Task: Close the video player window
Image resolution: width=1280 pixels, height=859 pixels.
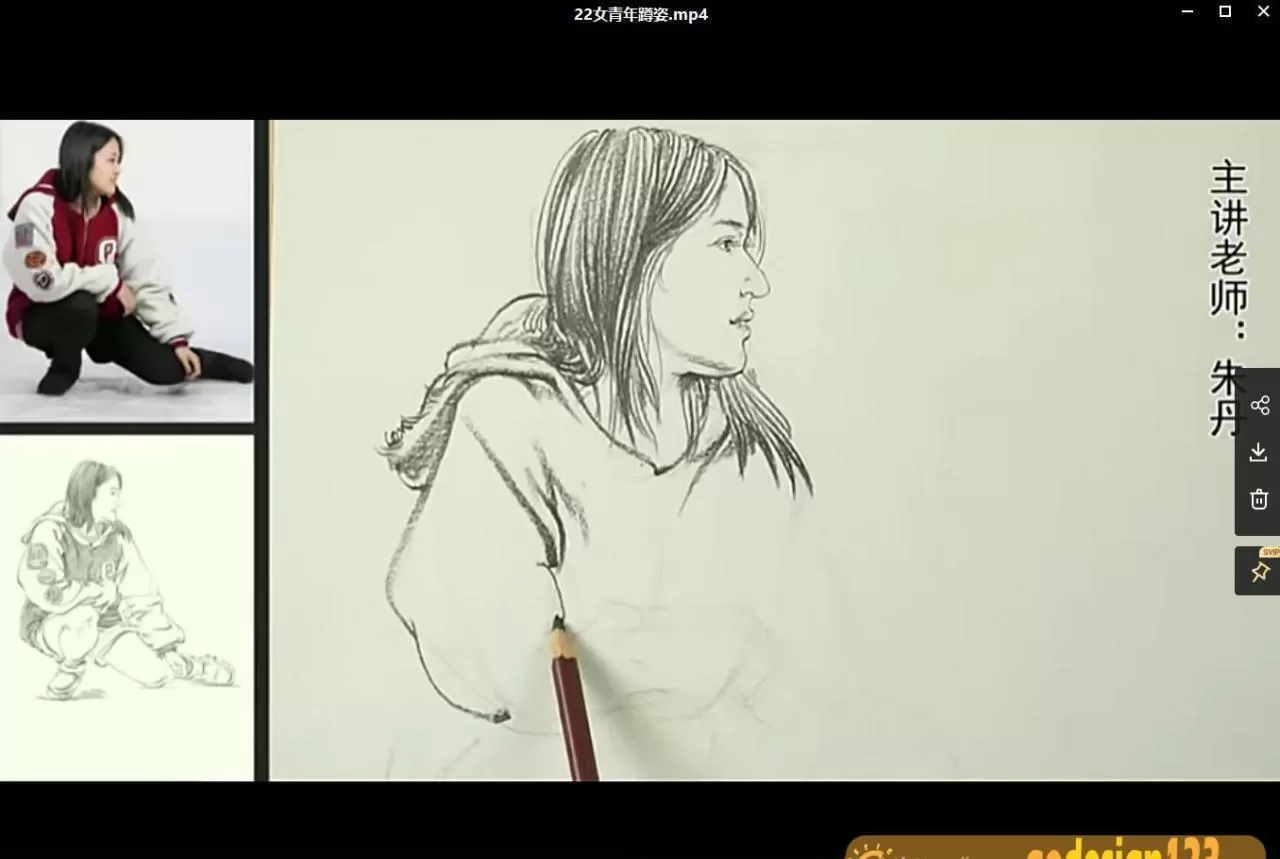Action: tap(1263, 12)
